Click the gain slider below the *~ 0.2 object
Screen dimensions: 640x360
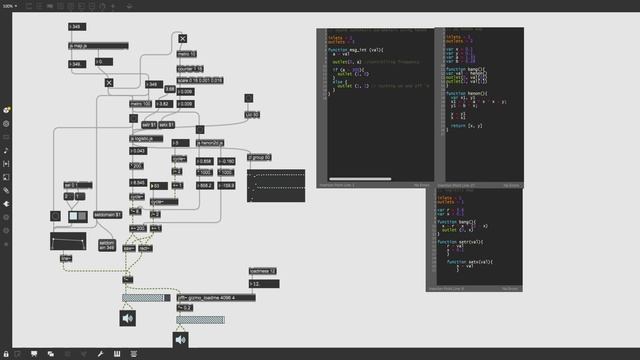point(200,320)
